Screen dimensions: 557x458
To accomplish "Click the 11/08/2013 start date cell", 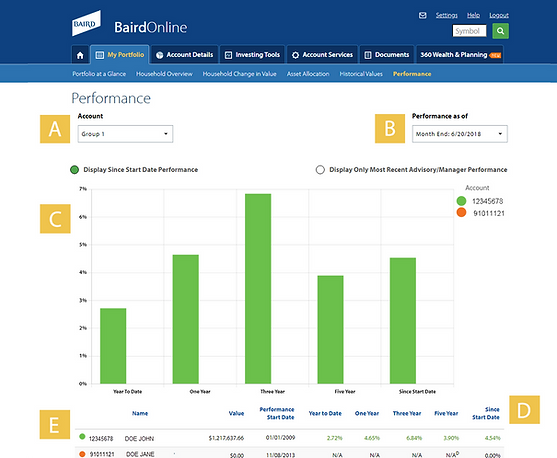I will pos(280,455).
